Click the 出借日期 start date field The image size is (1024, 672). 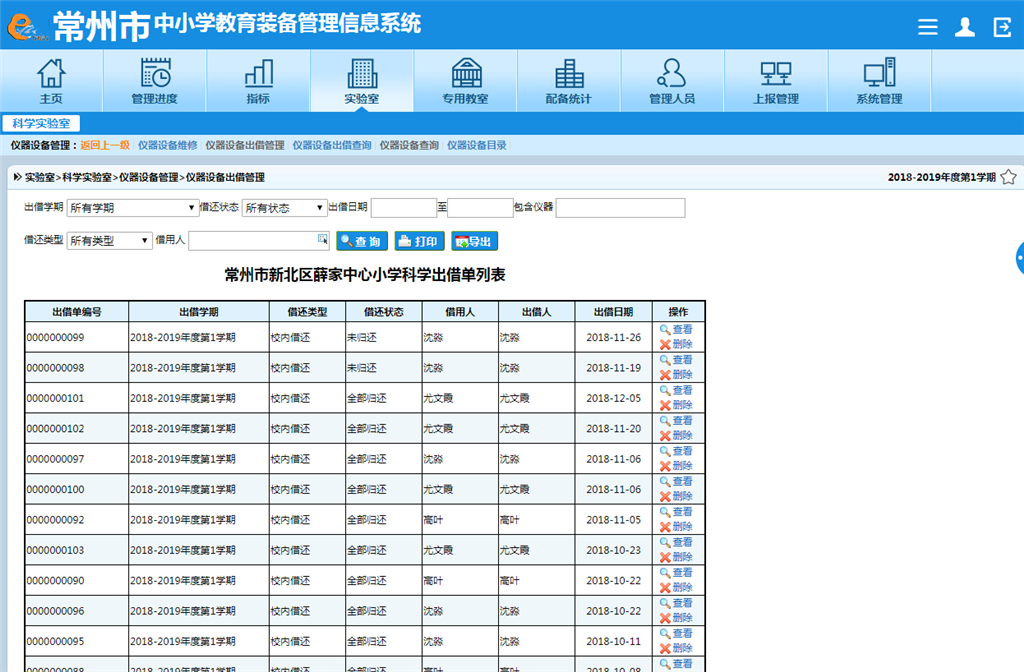(x=404, y=208)
